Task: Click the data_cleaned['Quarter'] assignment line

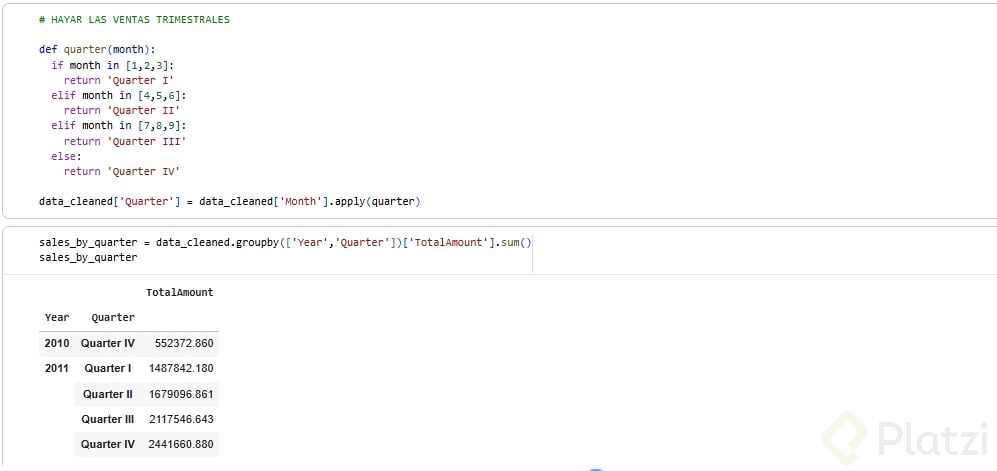Action: [229, 202]
